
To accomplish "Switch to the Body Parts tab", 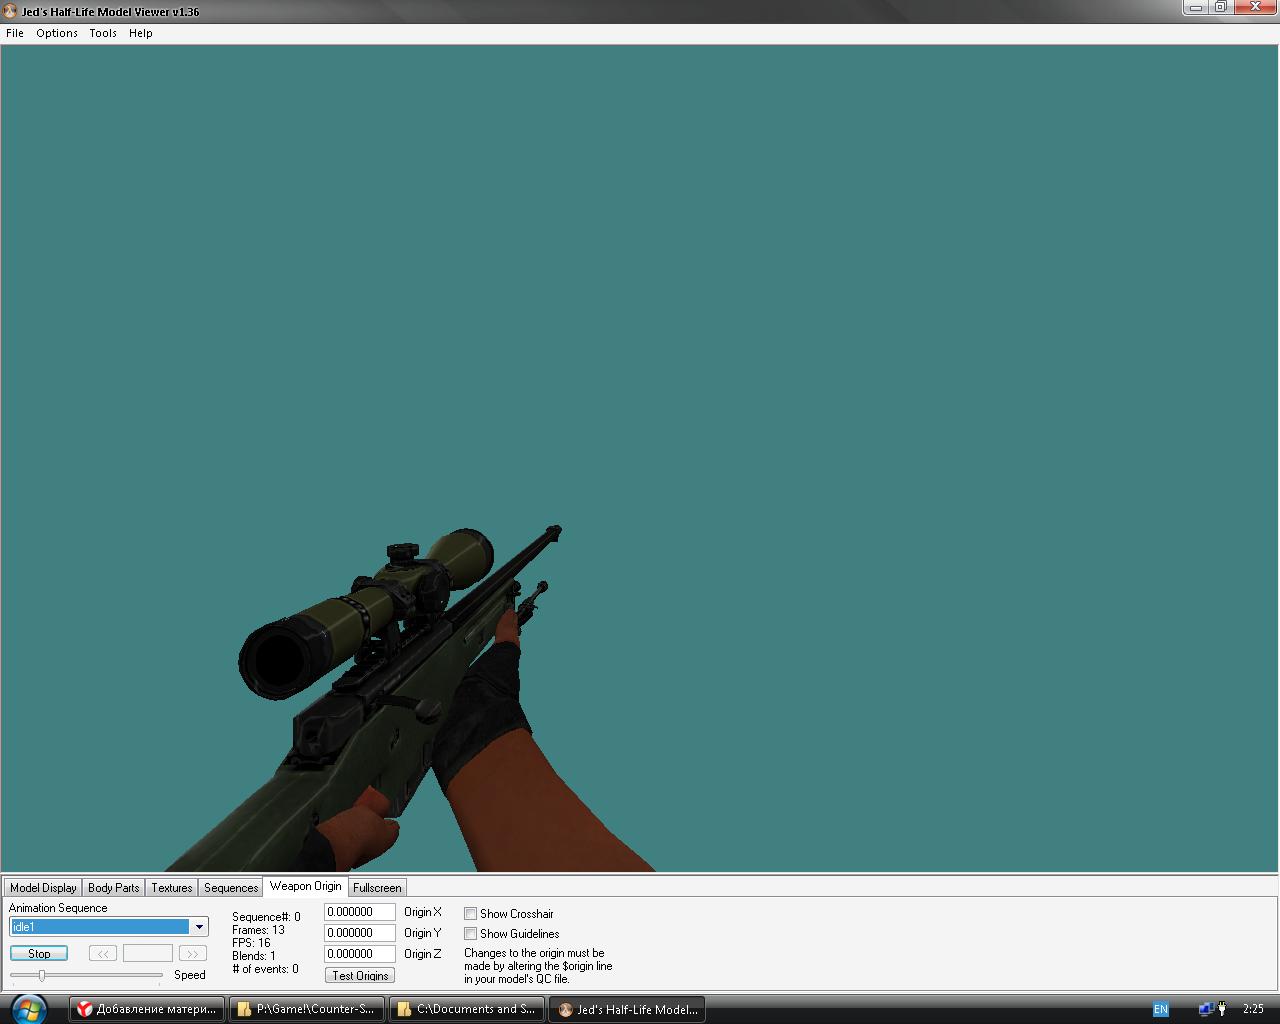I will click(114, 888).
